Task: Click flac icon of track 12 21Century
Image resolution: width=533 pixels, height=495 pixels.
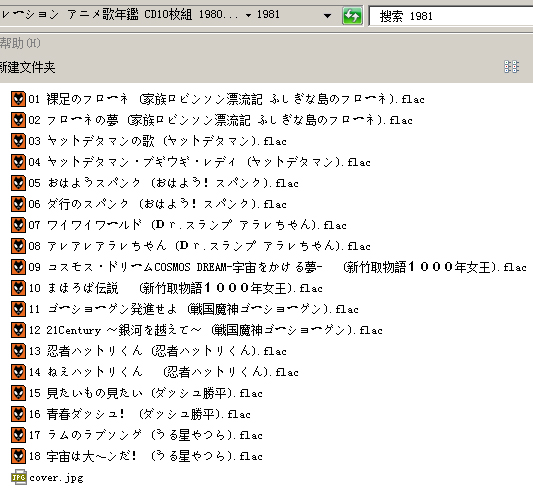Action: click(18, 330)
